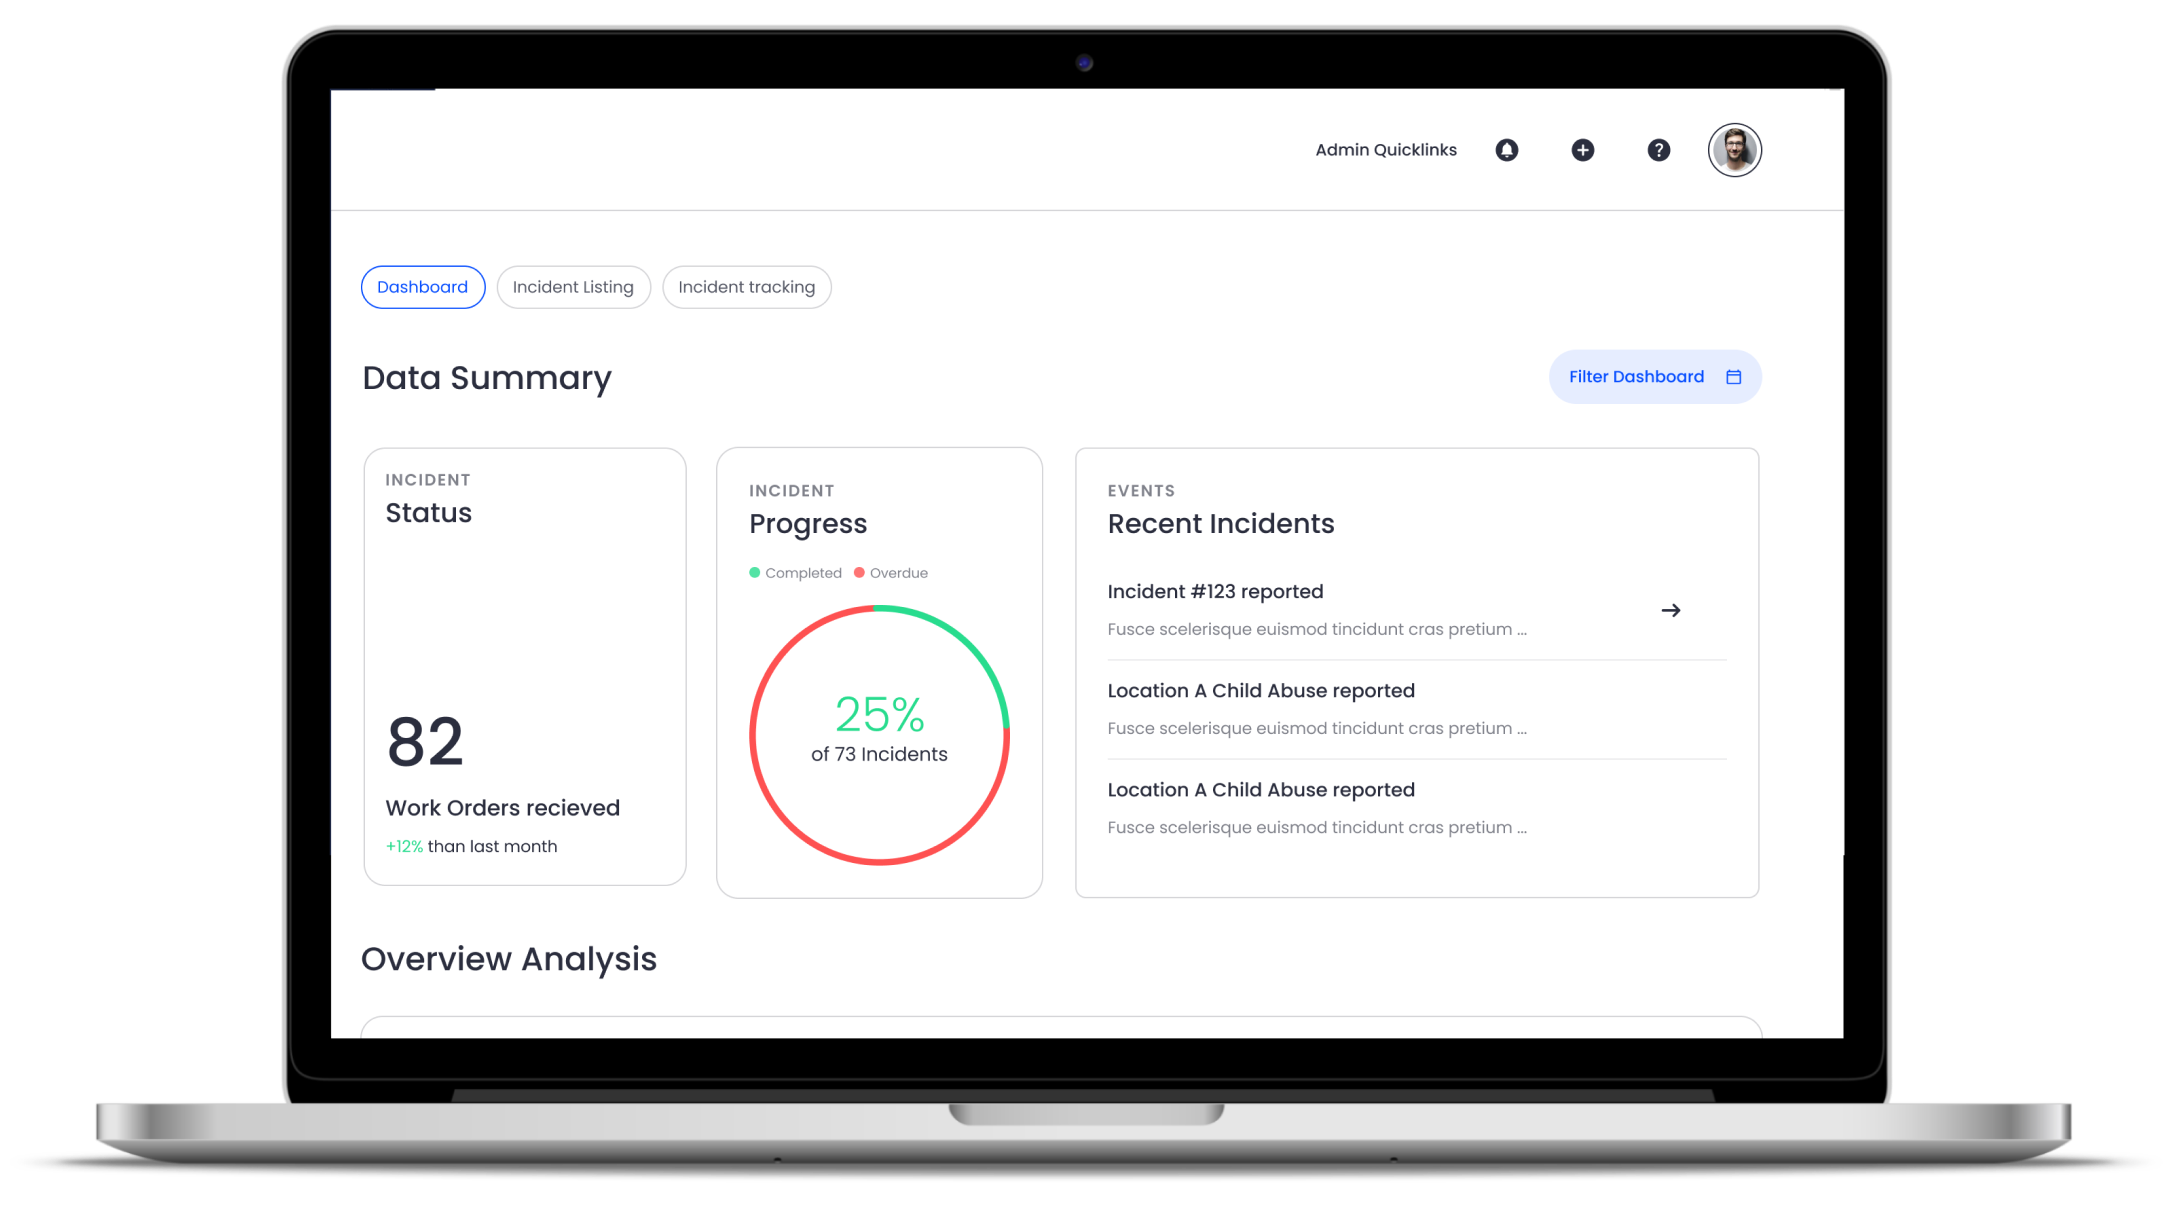Click arrow next to Incident #123 reported
This screenshot has height=1218, width=2183.
click(x=1671, y=610)
